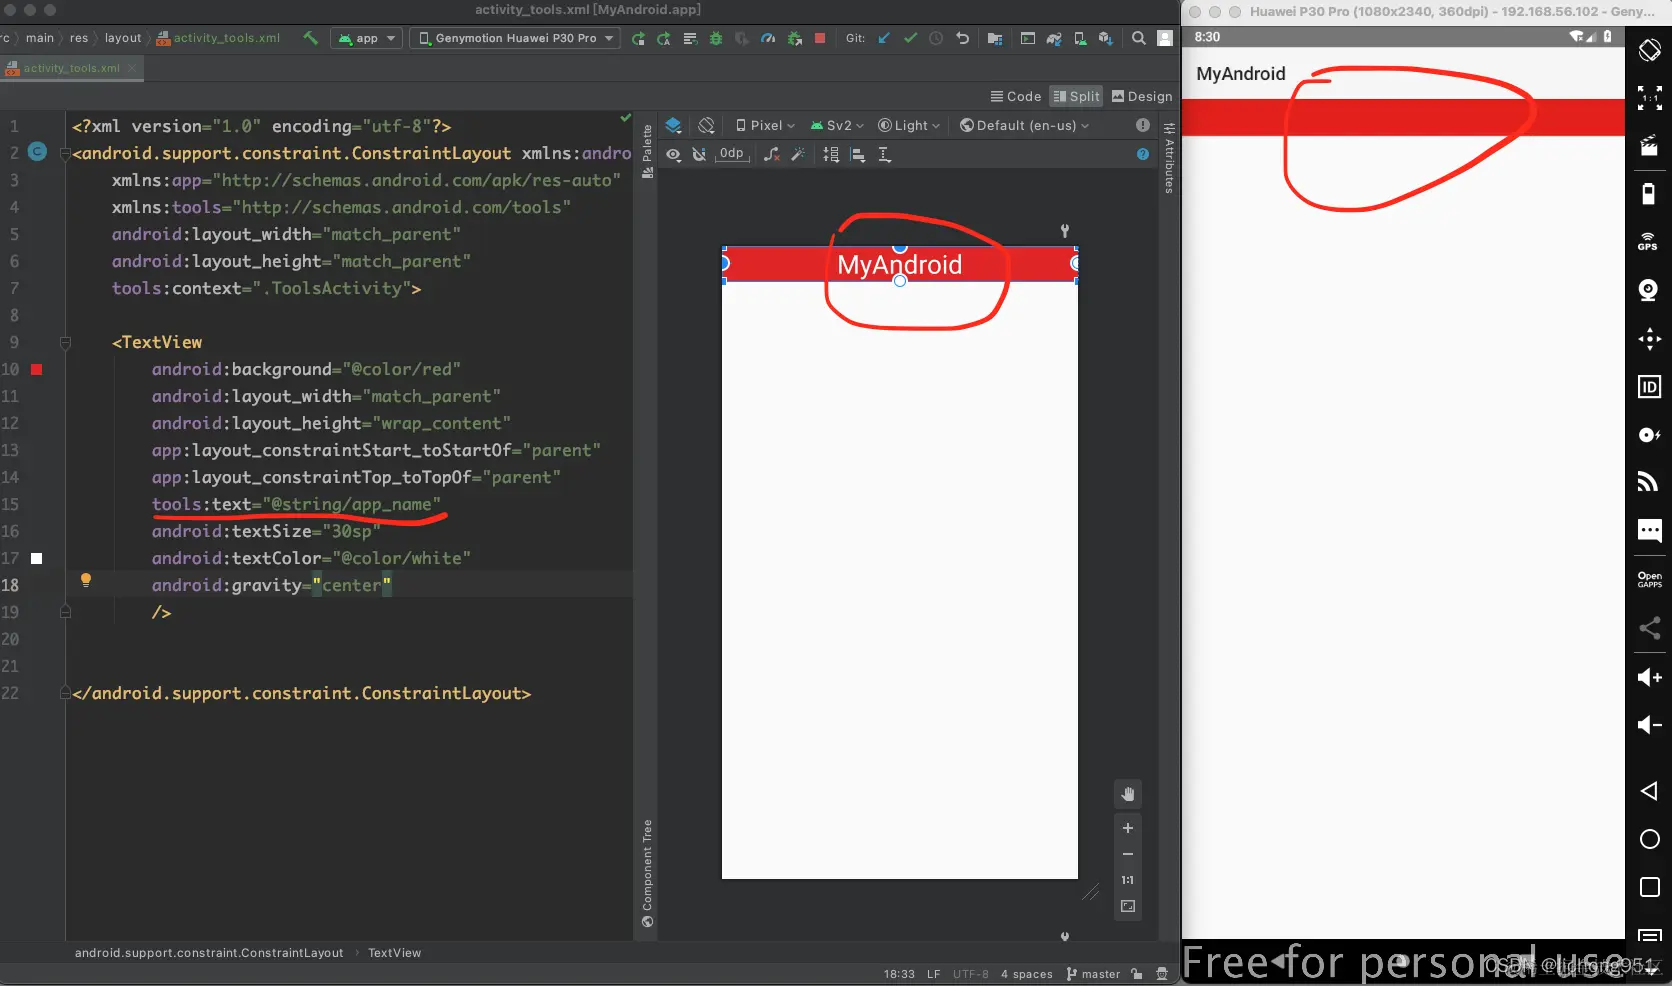Zoom out the design preview with minus
The image size is (1672, 986).
click(x=1128, y=854)
